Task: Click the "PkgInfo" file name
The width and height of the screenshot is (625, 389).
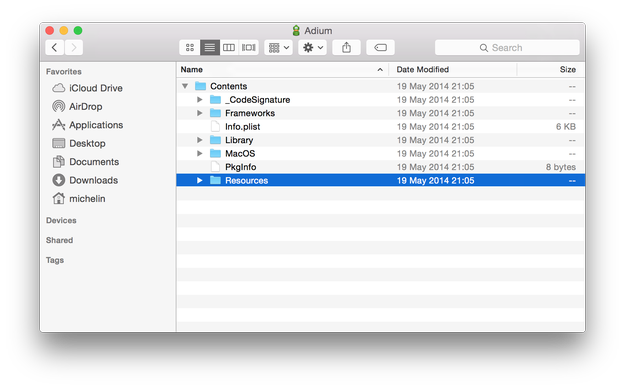Action: [x=240, y=167]
